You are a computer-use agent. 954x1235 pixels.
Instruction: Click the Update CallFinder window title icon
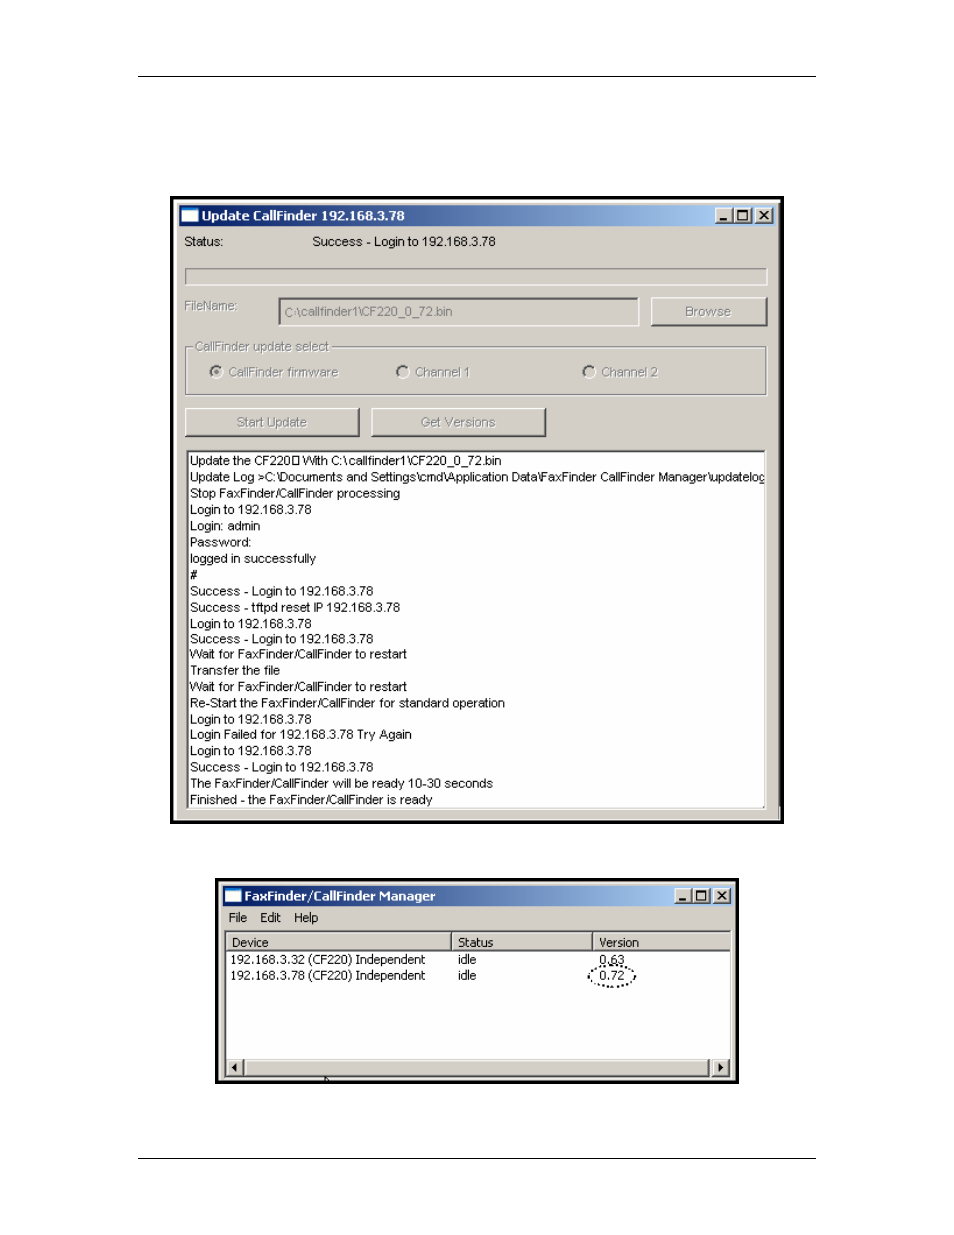190,216
